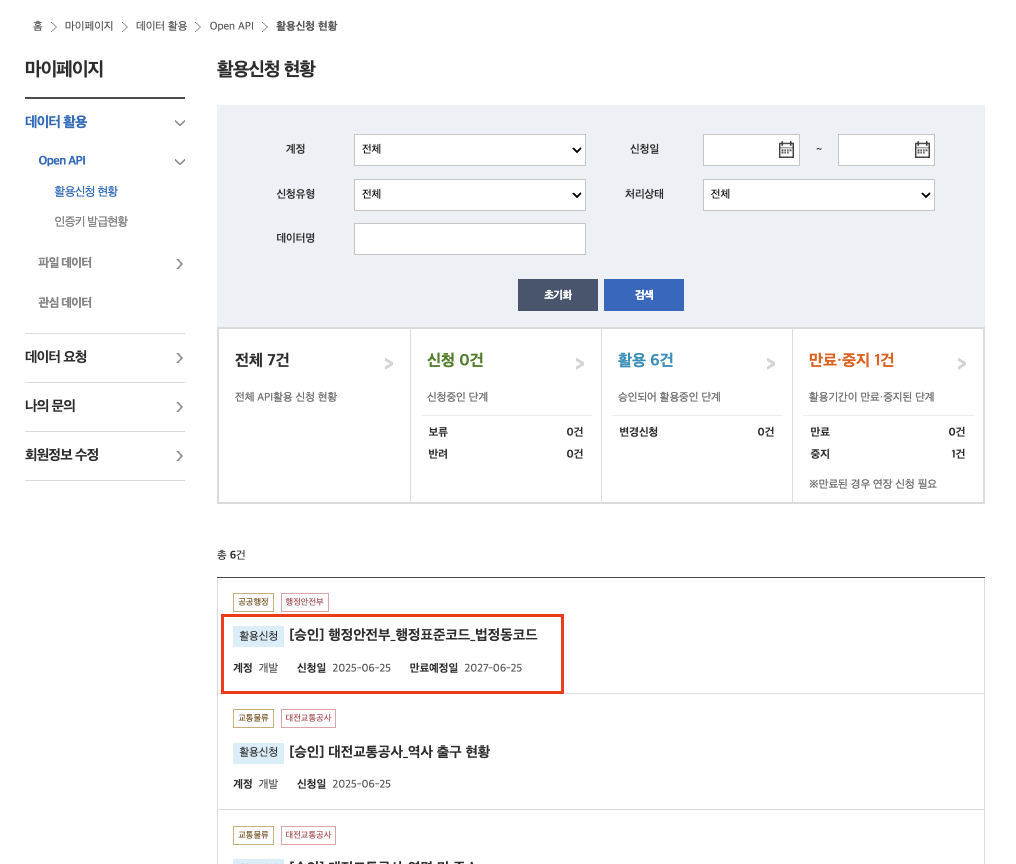
Task: Open the 계정 dropdown
Action: click(470, 150)
